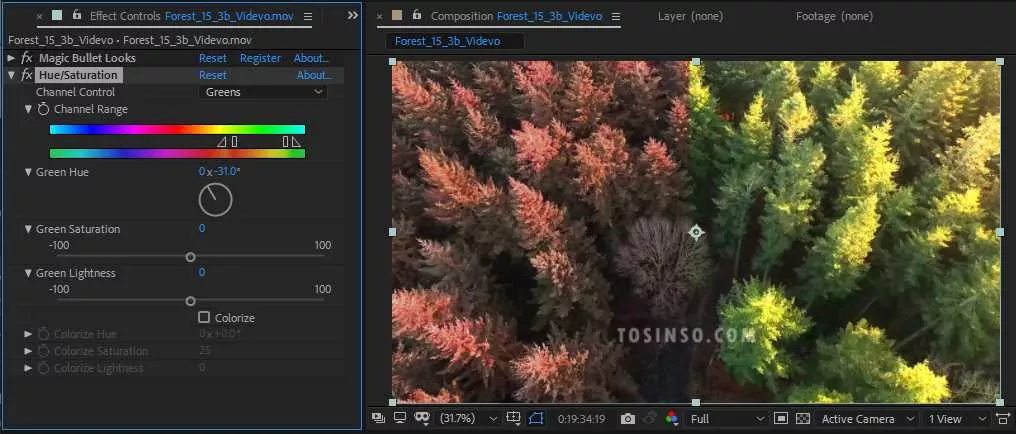
Task: Show the hidden panels via double chevron
Action: (x=352, y=15)
